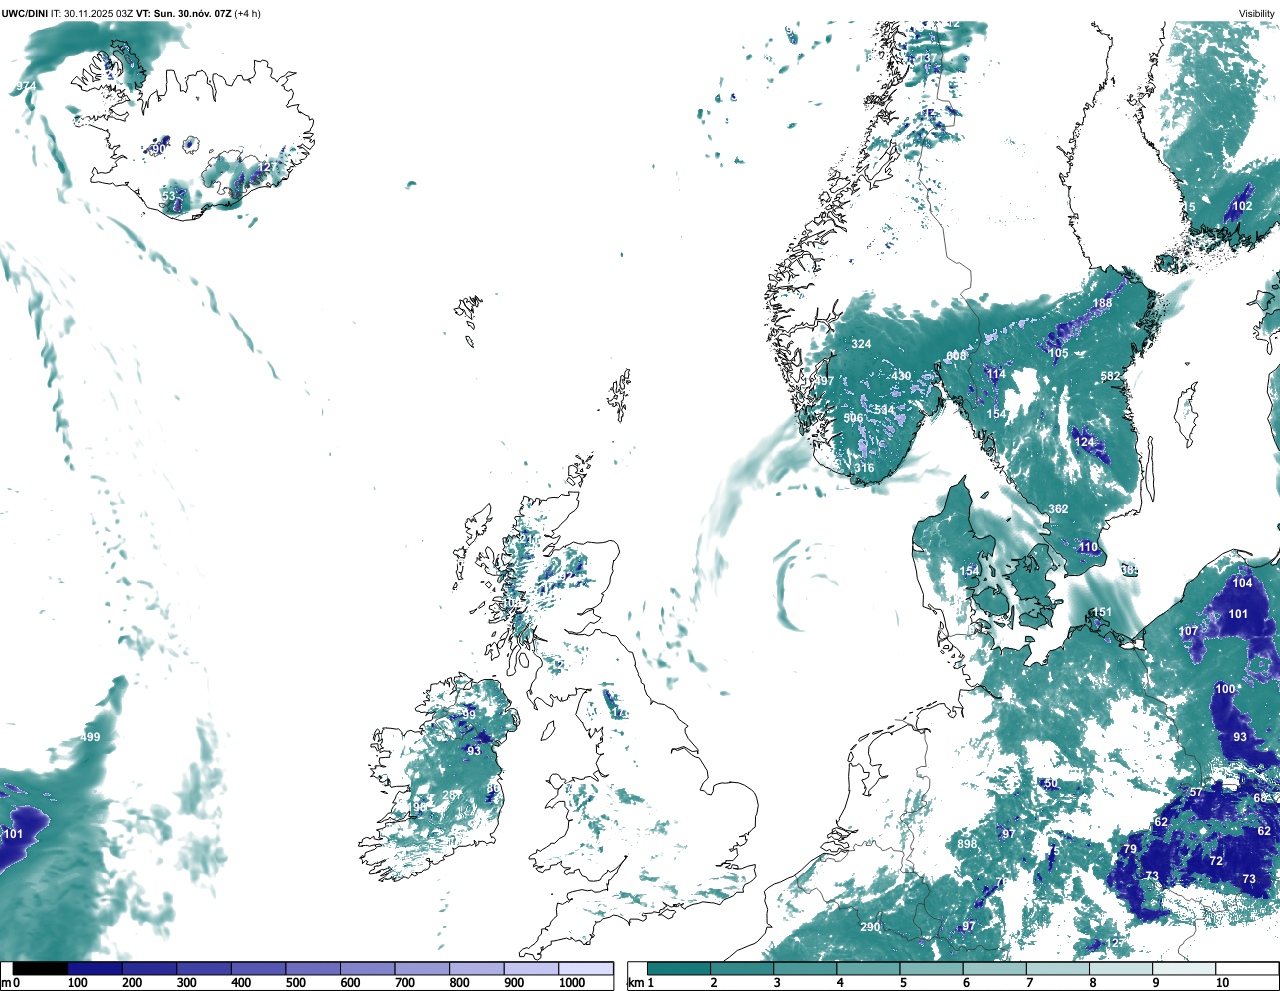Screen dimensions: 1280x991
Task: Click the 'VT: Sun. 30.nóv. 07Z' valid time
Action: coord(183,13)
